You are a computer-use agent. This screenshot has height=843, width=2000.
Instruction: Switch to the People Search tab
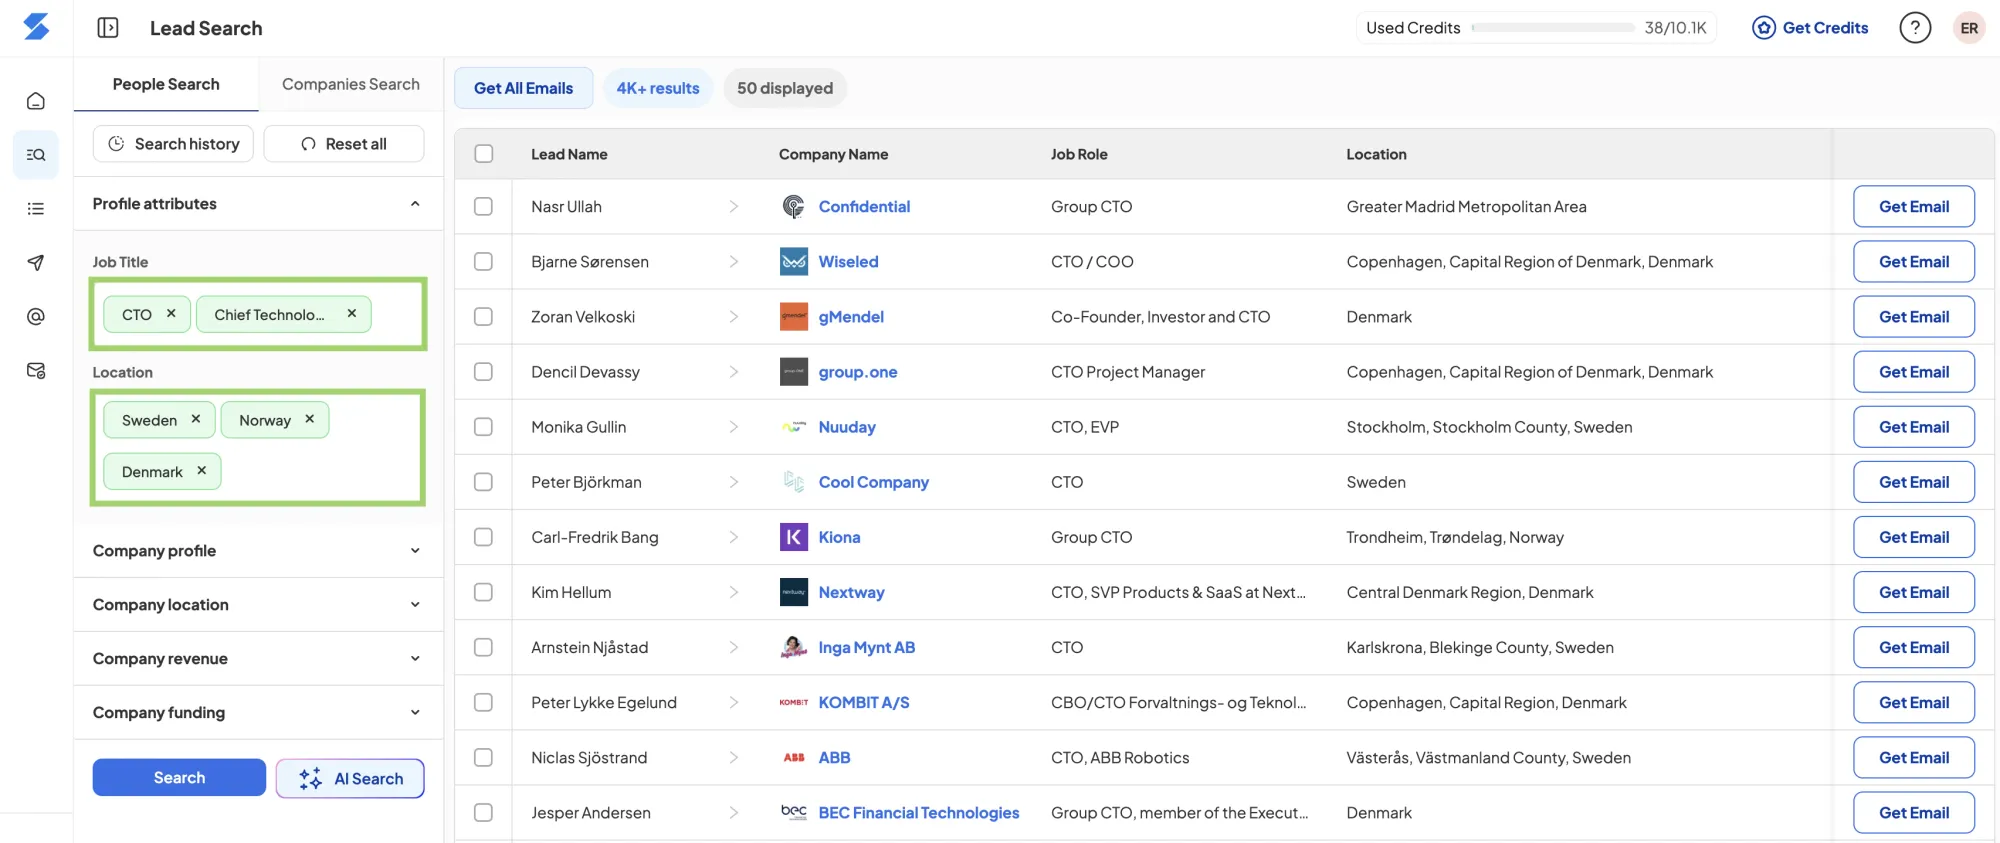[x=166, y=84]
